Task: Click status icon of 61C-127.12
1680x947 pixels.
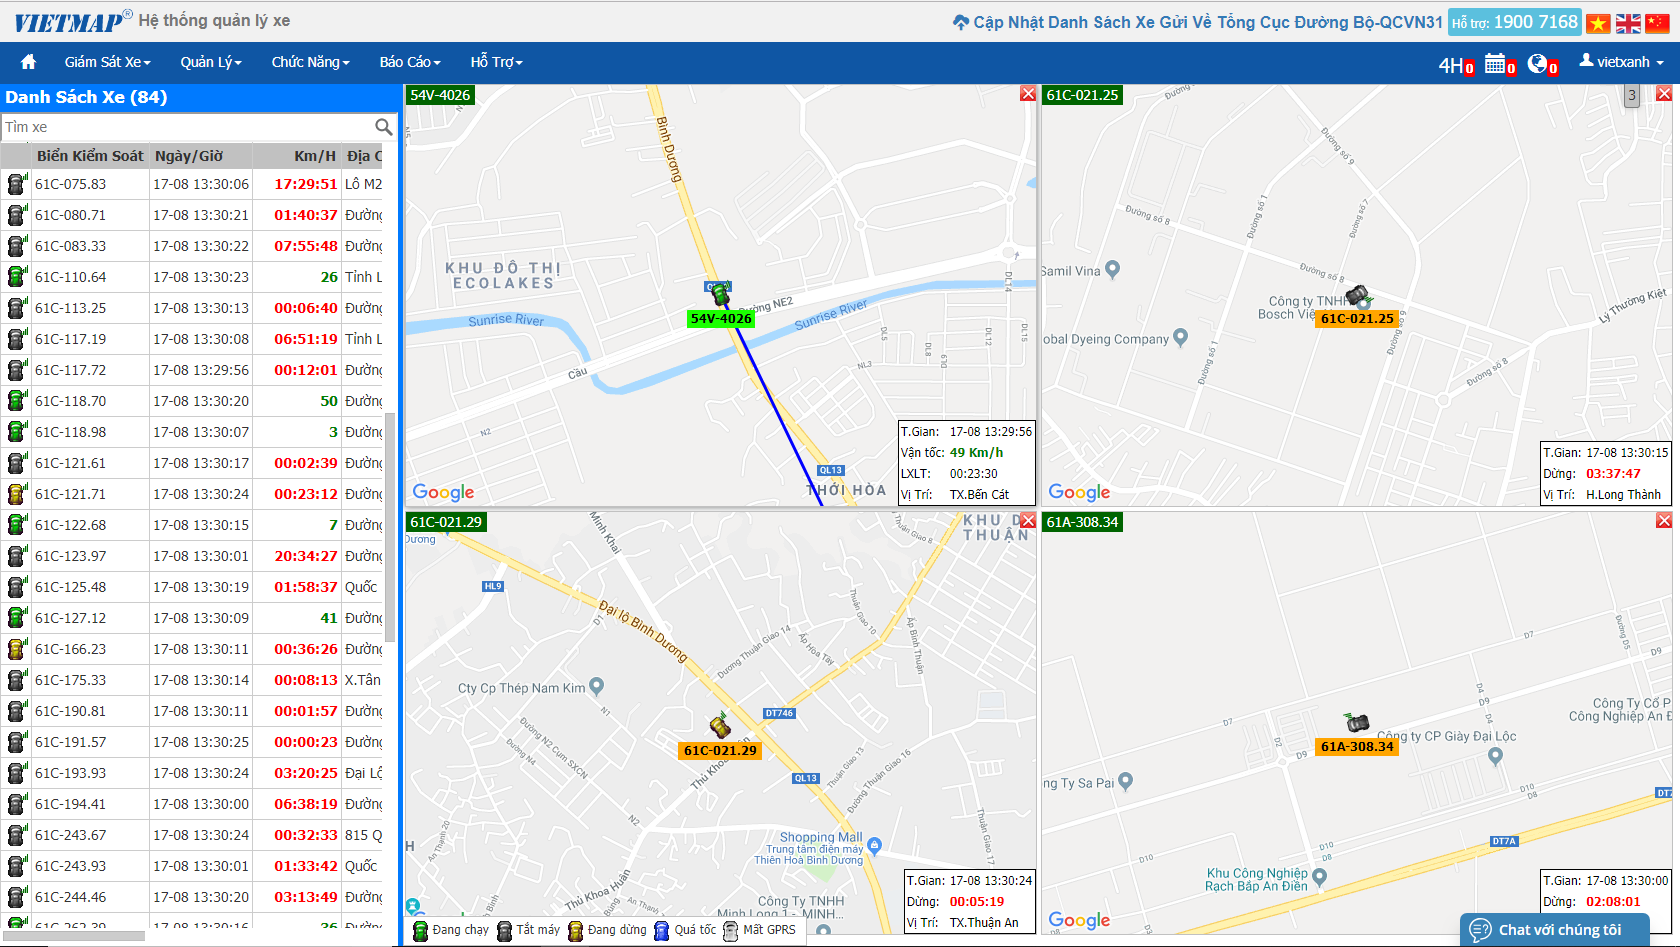Action: pos(16,618)
